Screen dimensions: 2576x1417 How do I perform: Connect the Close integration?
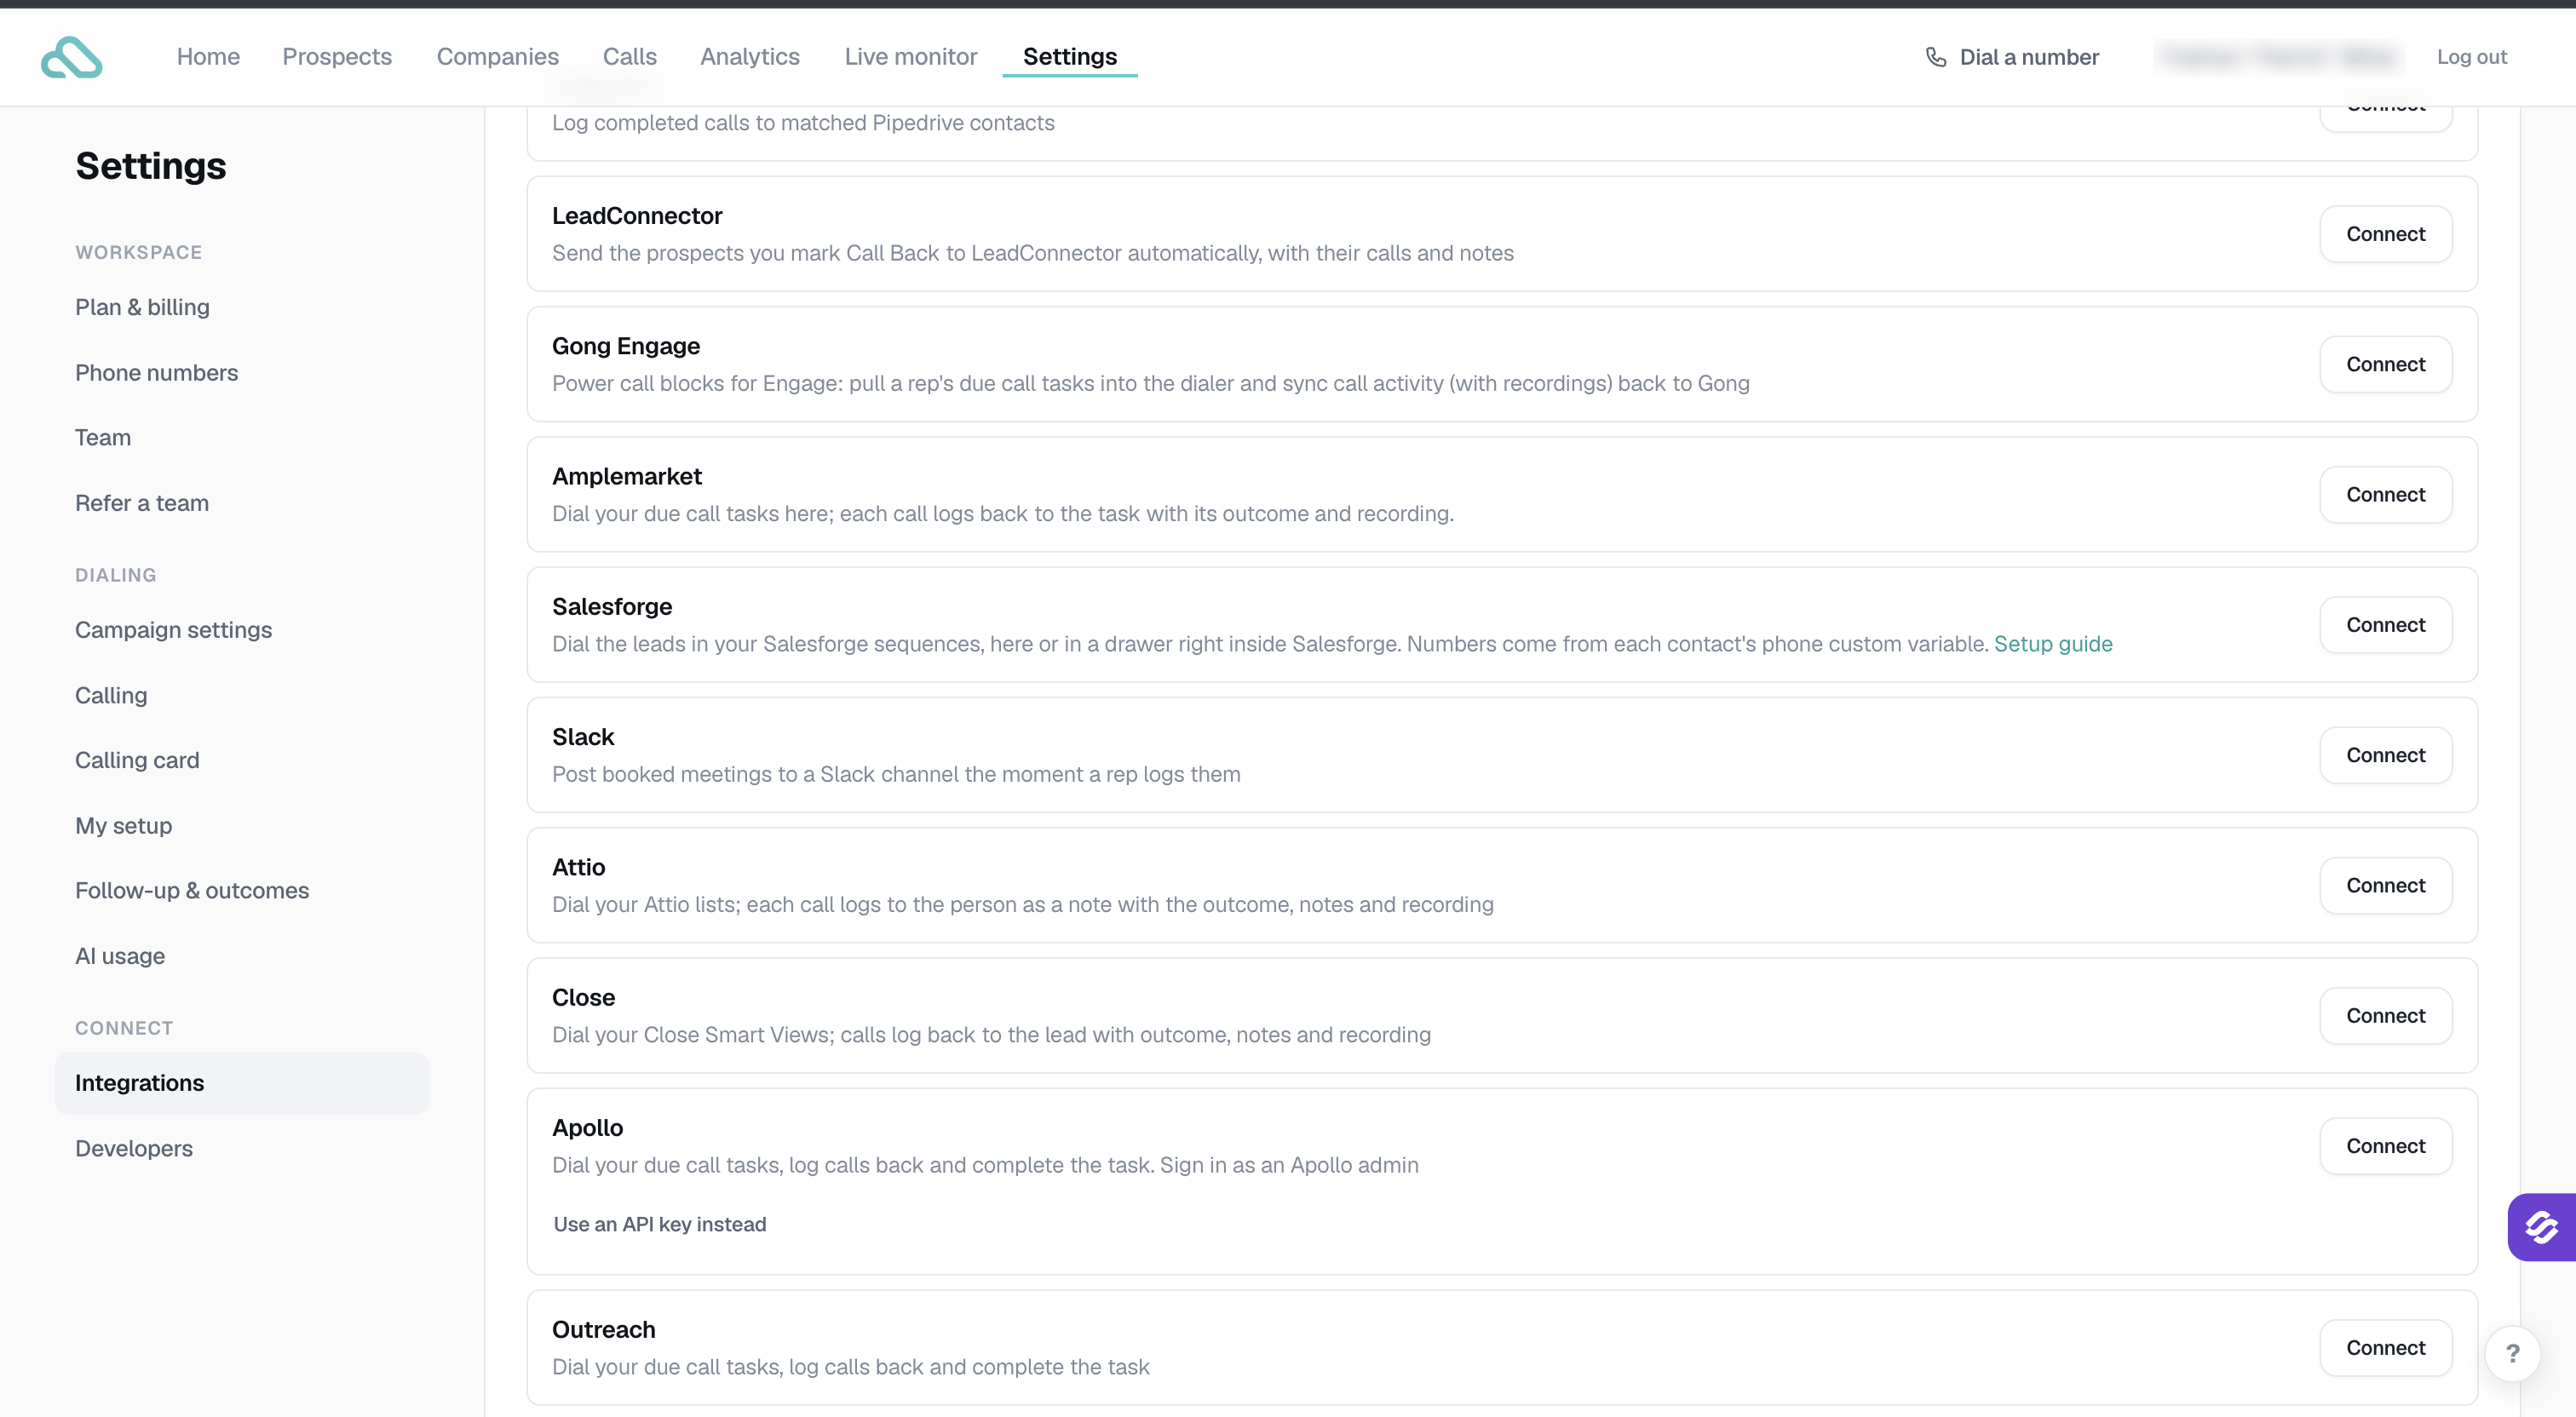[x=2386, y=1015]
